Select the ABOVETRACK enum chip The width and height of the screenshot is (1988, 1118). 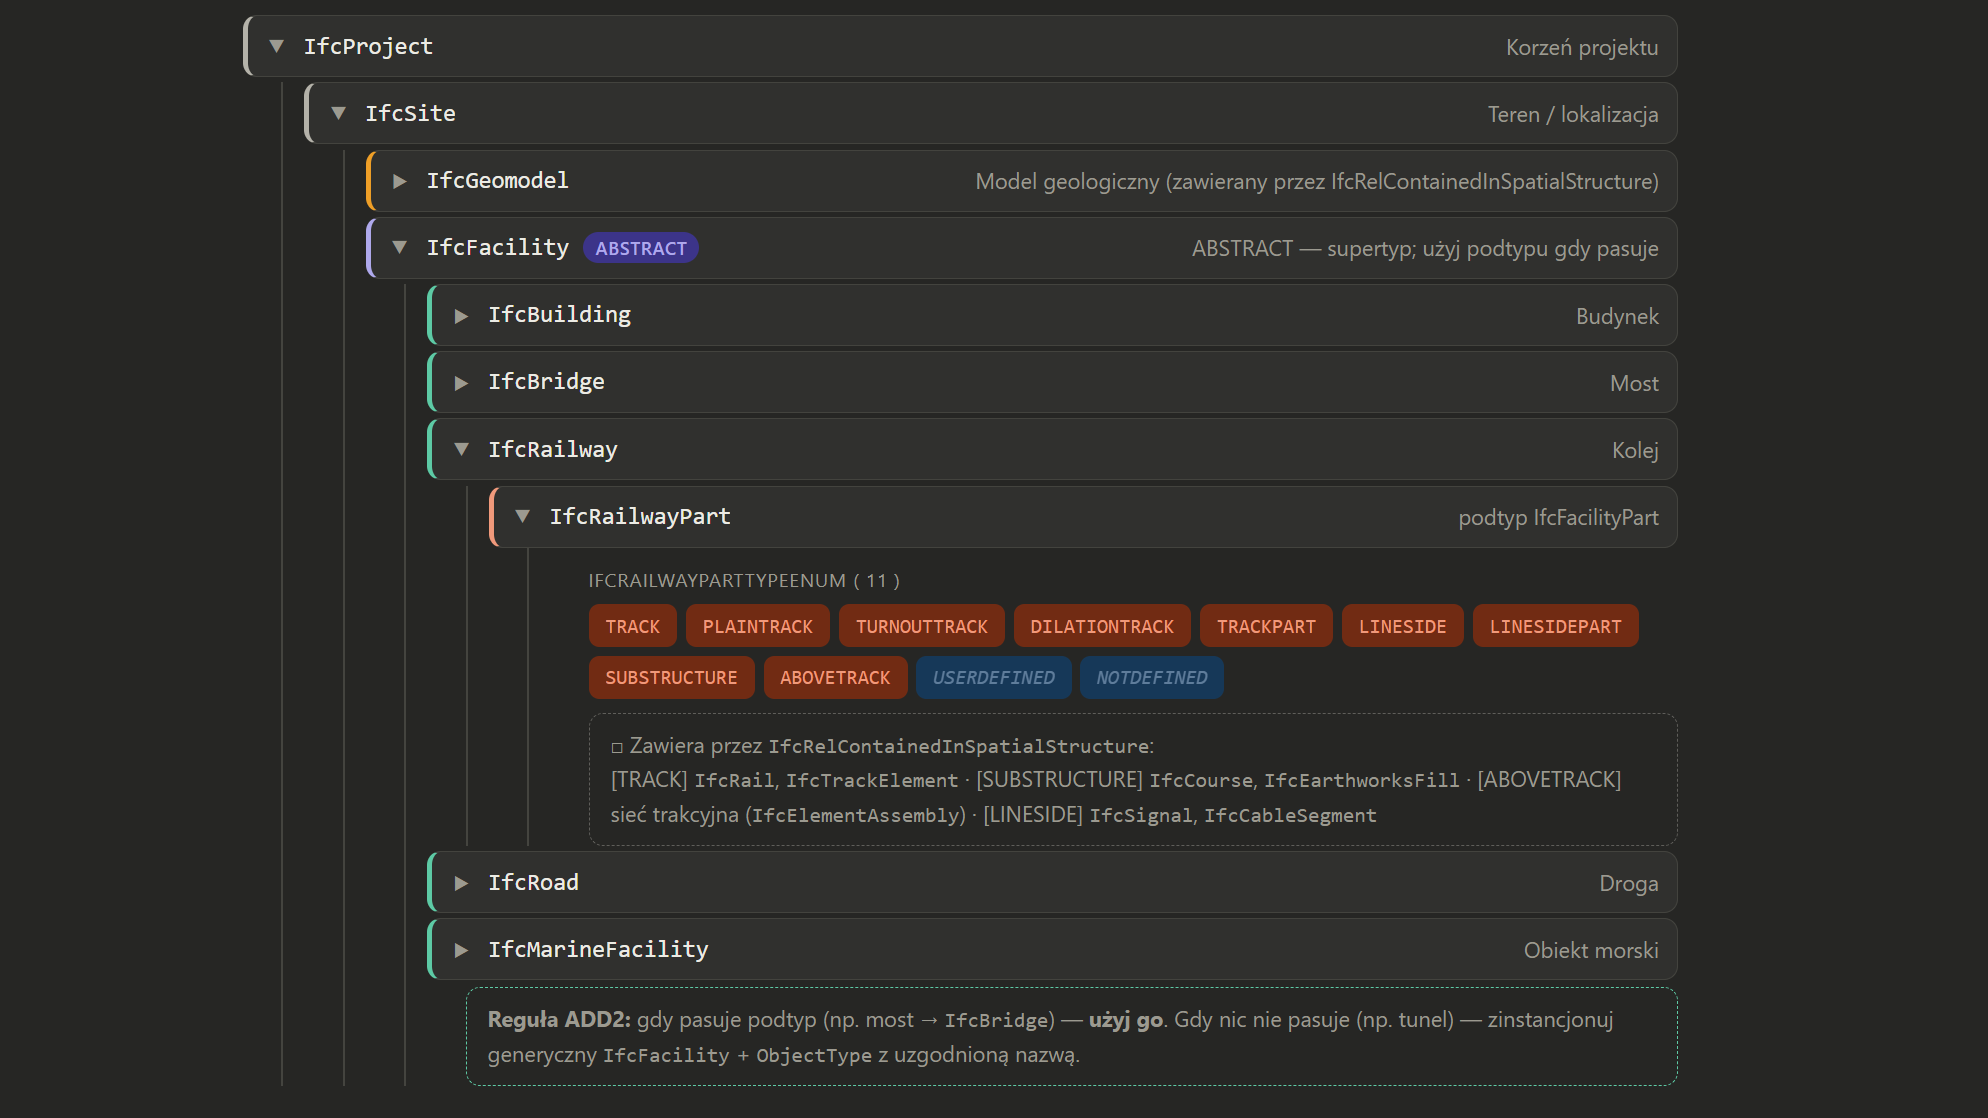[x=836, y=677]
